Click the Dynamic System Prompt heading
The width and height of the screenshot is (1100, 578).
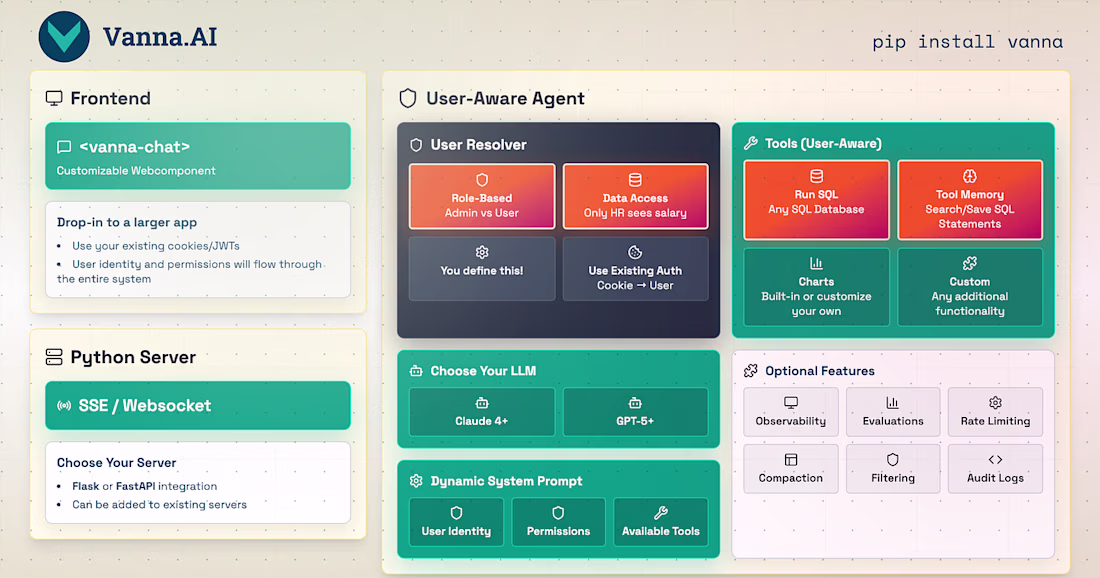click(x=507, y=480)
